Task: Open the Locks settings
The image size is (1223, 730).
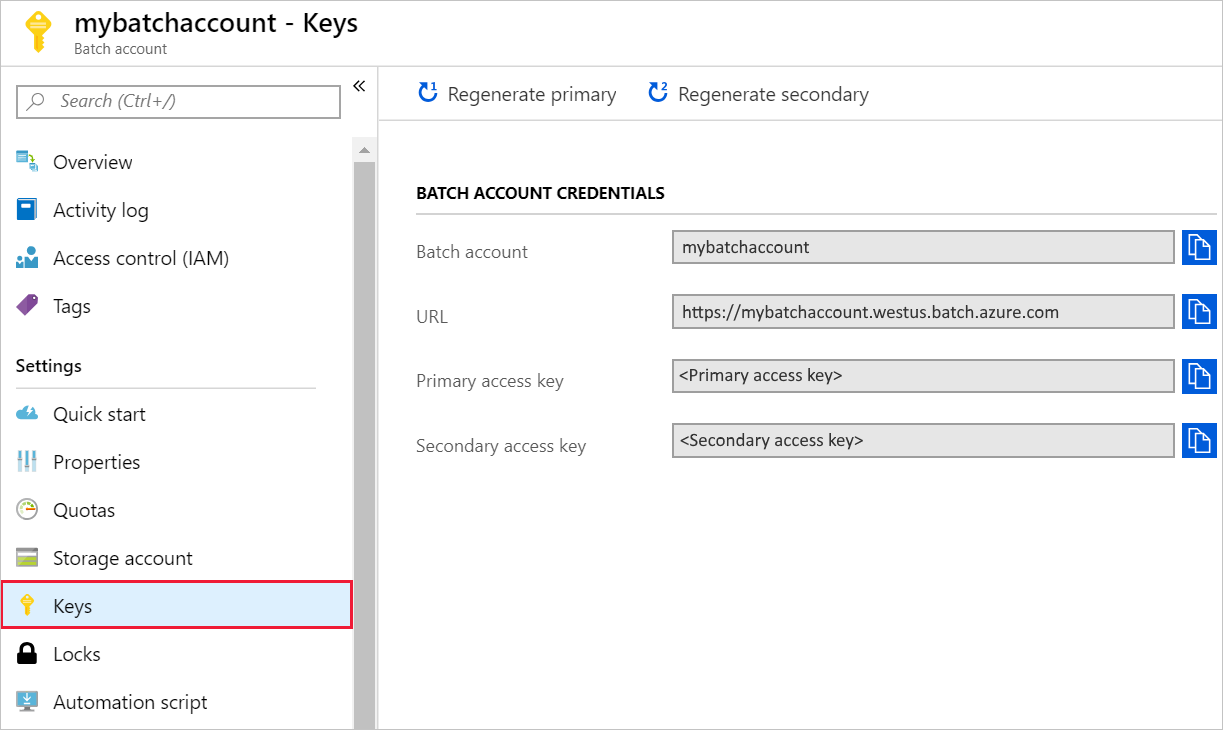Action: [x=76, y=653]
